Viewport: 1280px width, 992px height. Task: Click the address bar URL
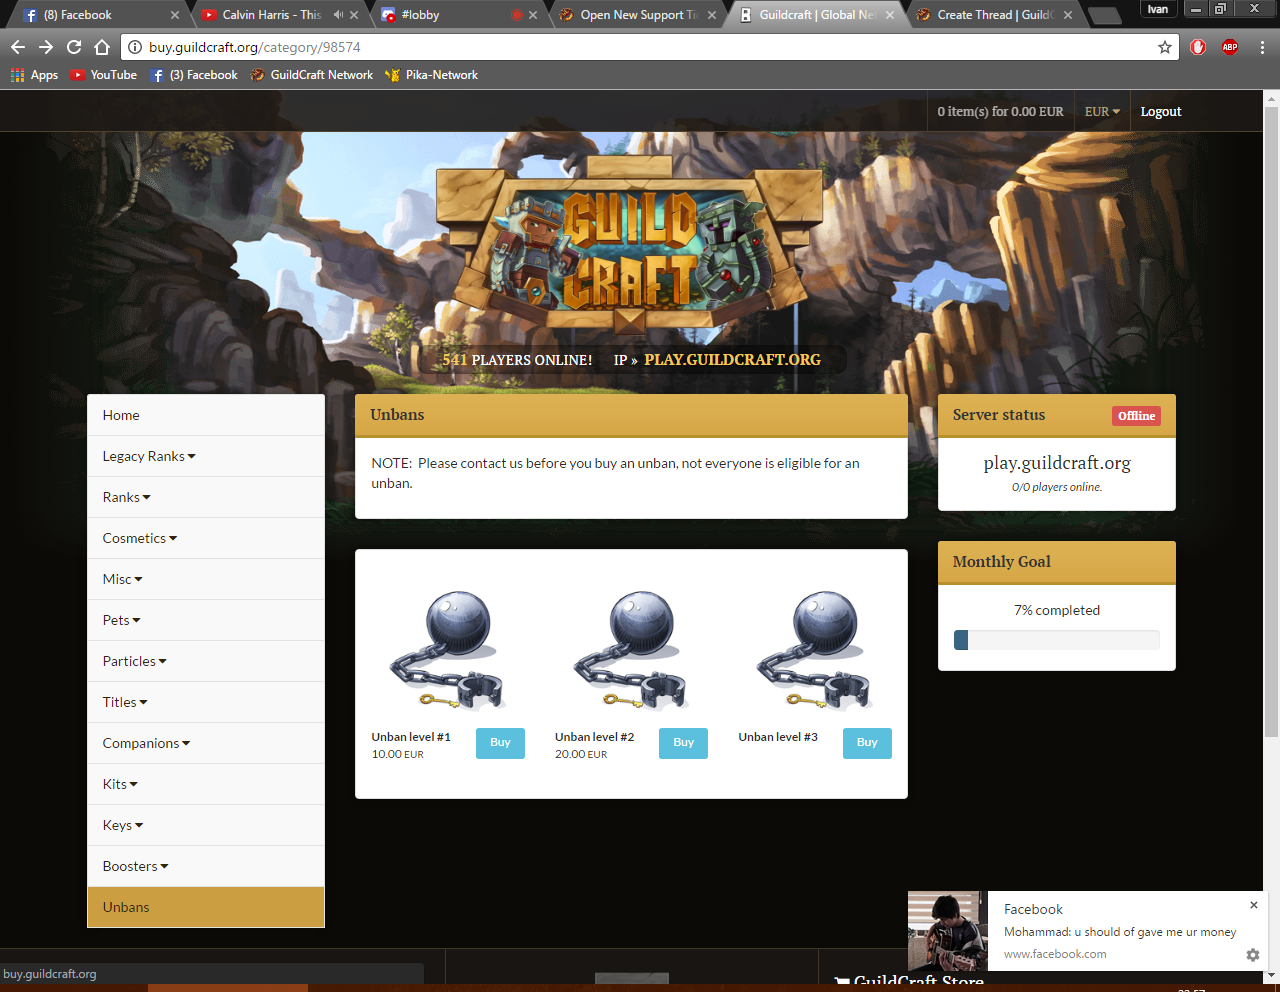coord(255,47)
